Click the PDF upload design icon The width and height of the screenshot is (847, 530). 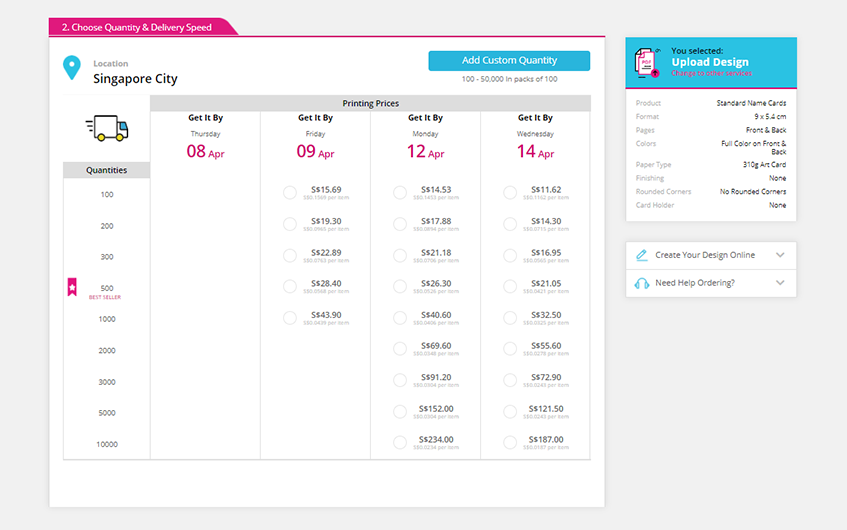click(646, 62)
